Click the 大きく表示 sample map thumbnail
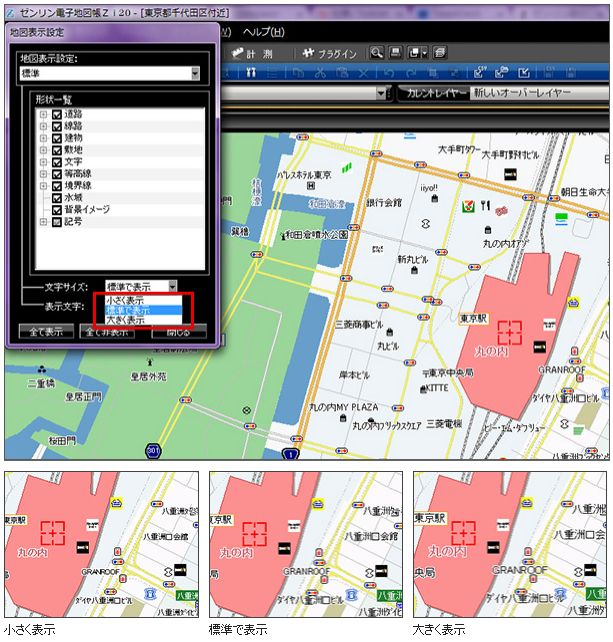 coord(510,544)
